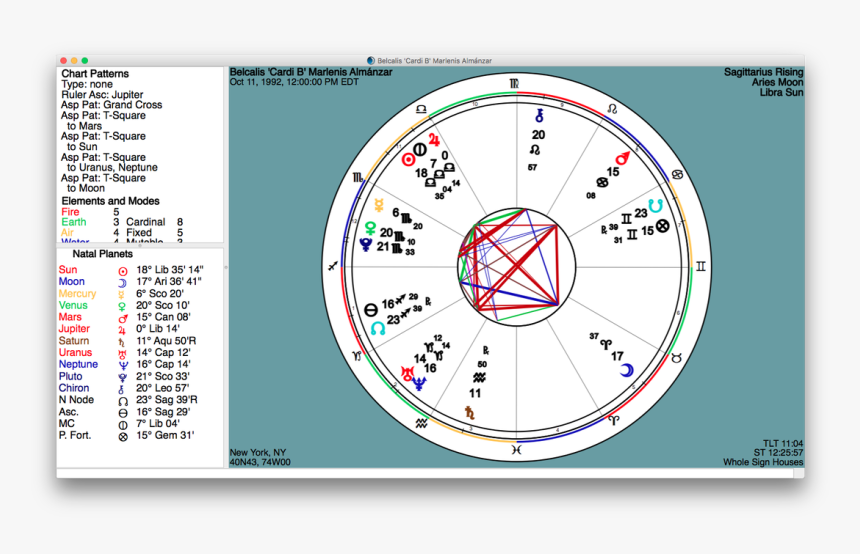Click the North Node glyph in planets list
The image size is (860, 554).
[123, 401]
